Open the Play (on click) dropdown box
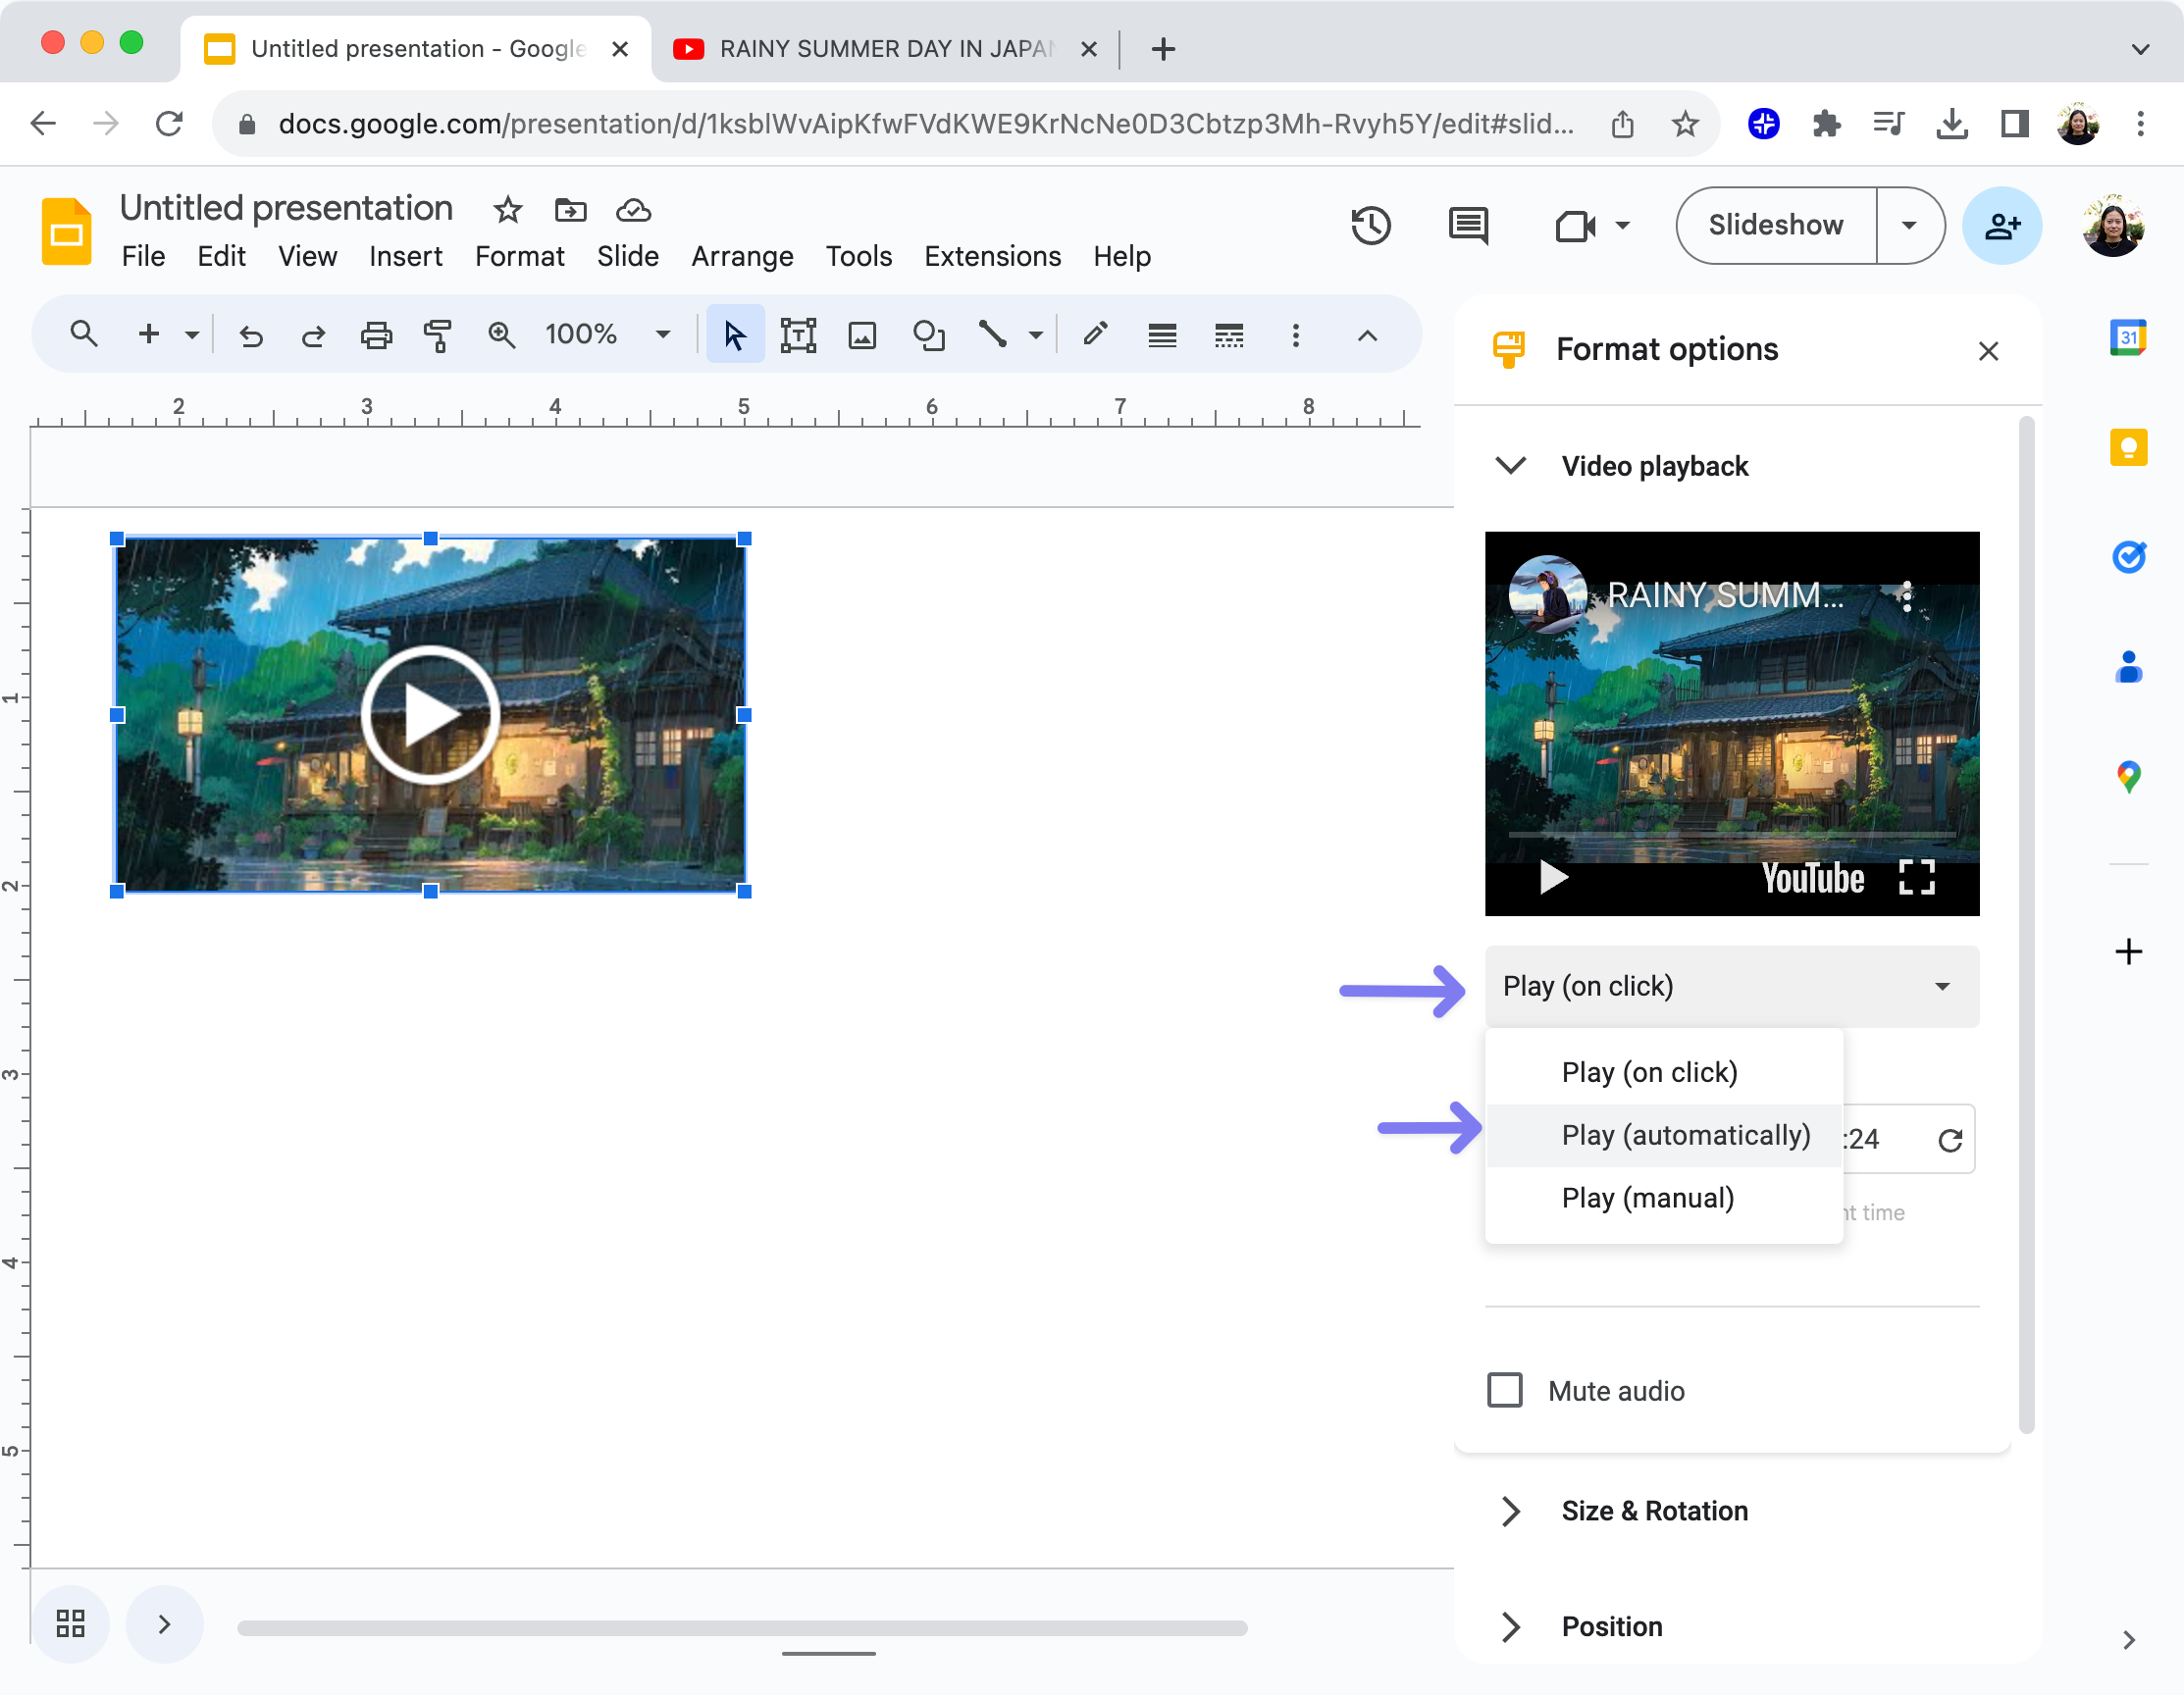 tap(1731, 986)
